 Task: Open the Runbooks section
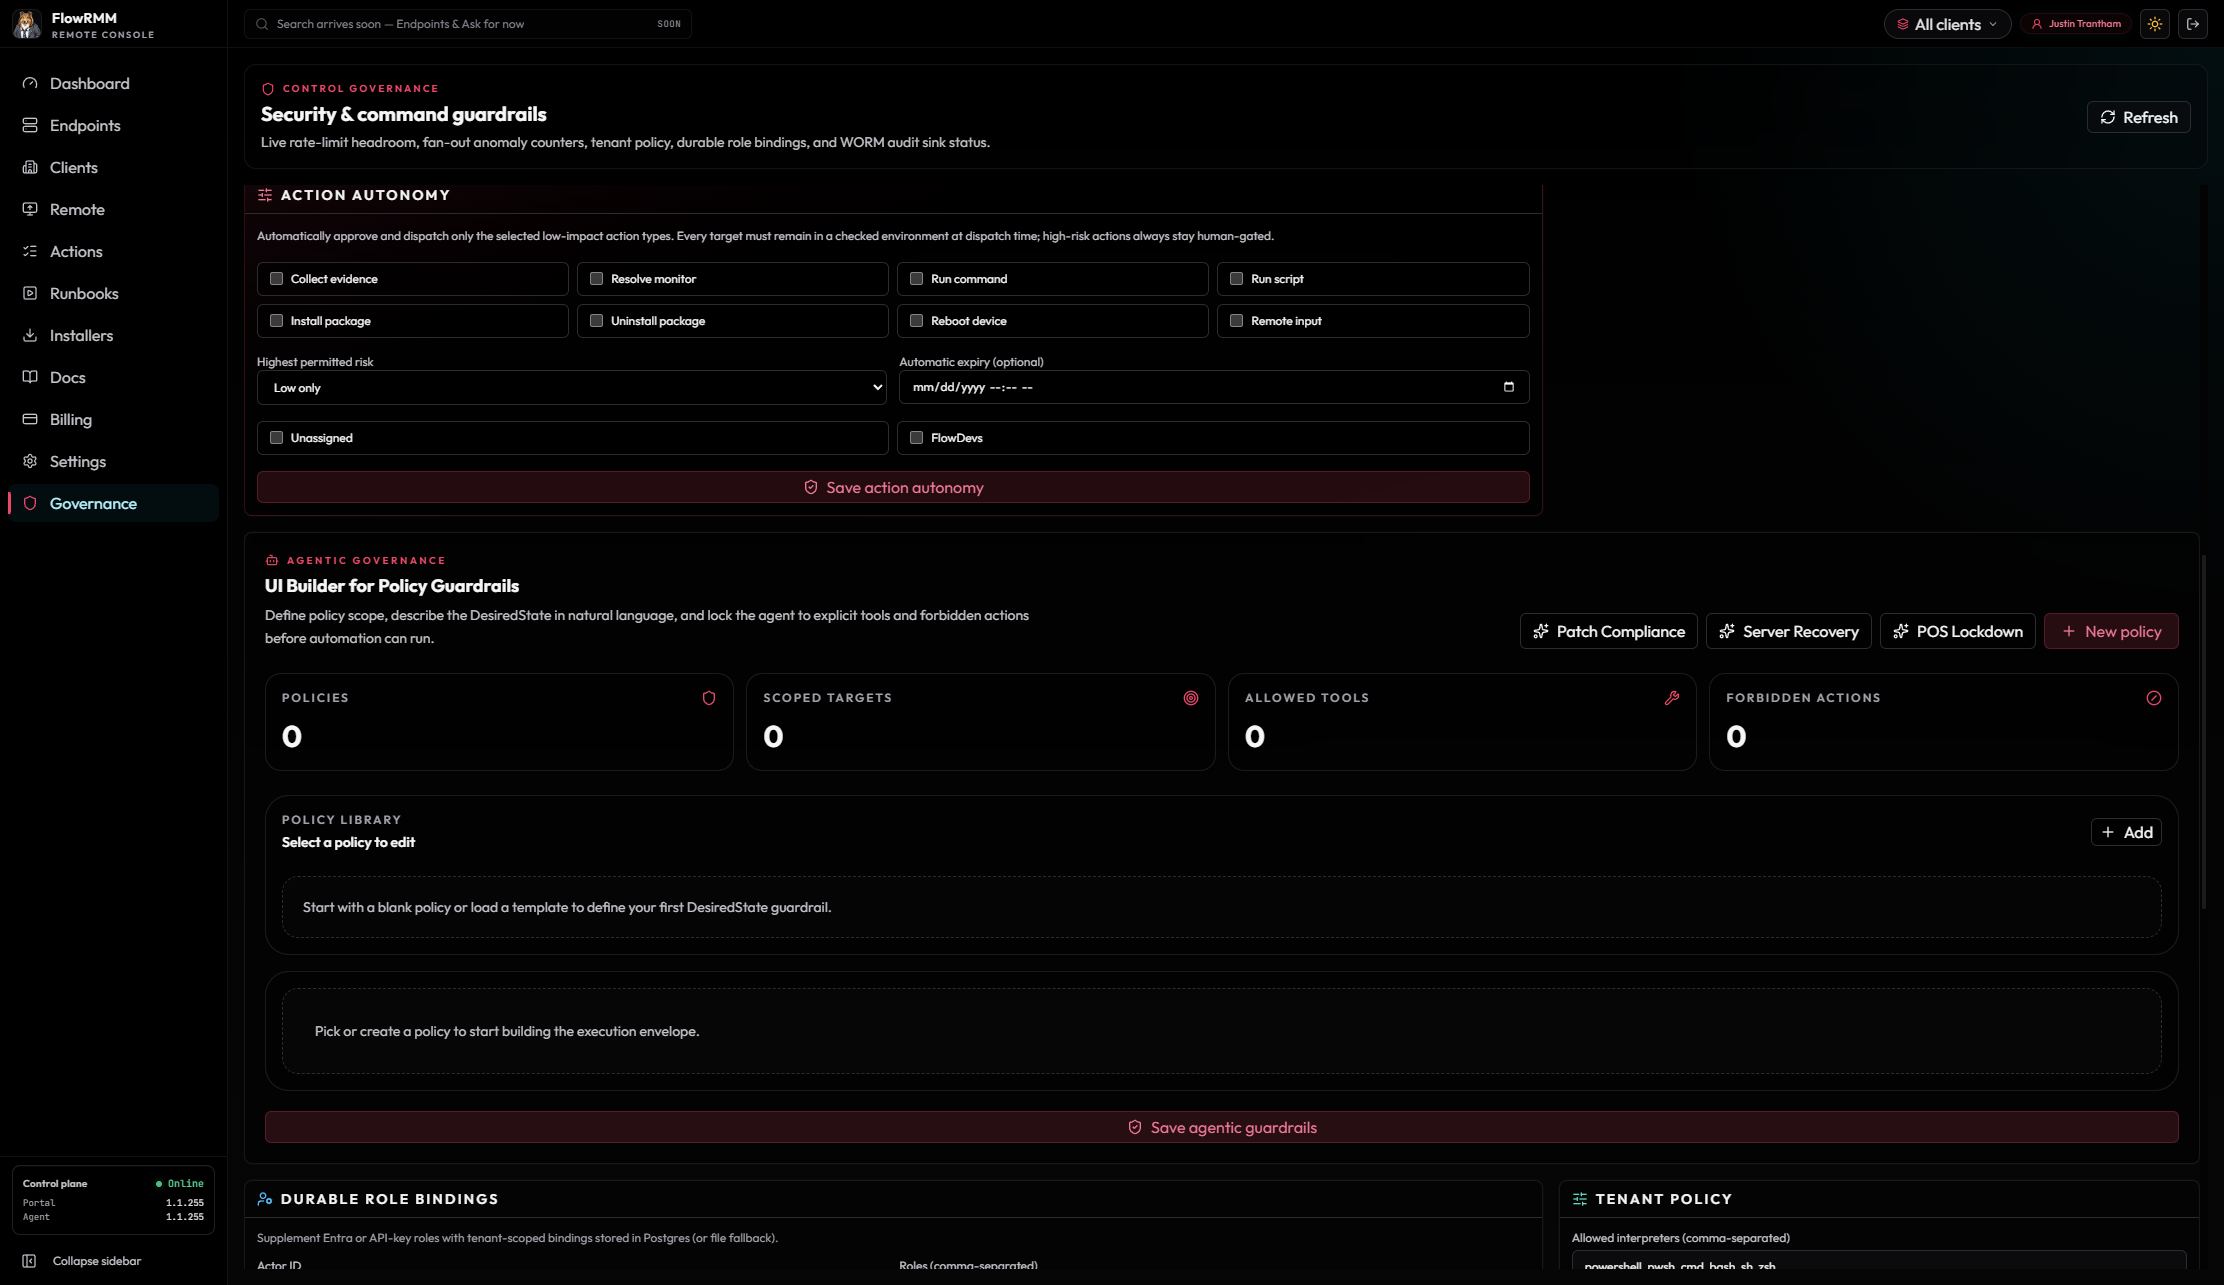point(113,293)
